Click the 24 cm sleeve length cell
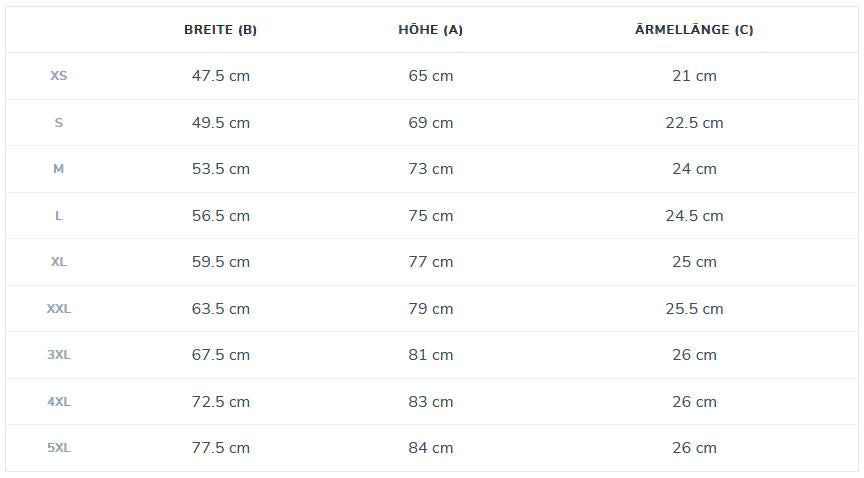This screenshot has width=864, height=478. 694,169
